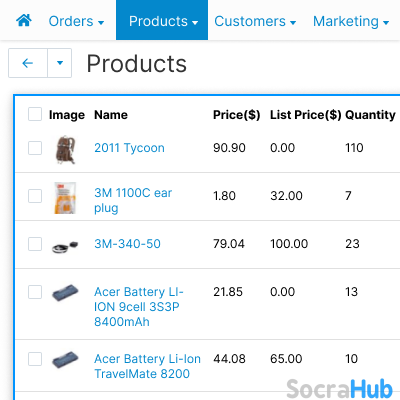Viewport: 400px width, 400px height.
Task: Toggle the select-all products checkbox
Action: pos(35,114)
